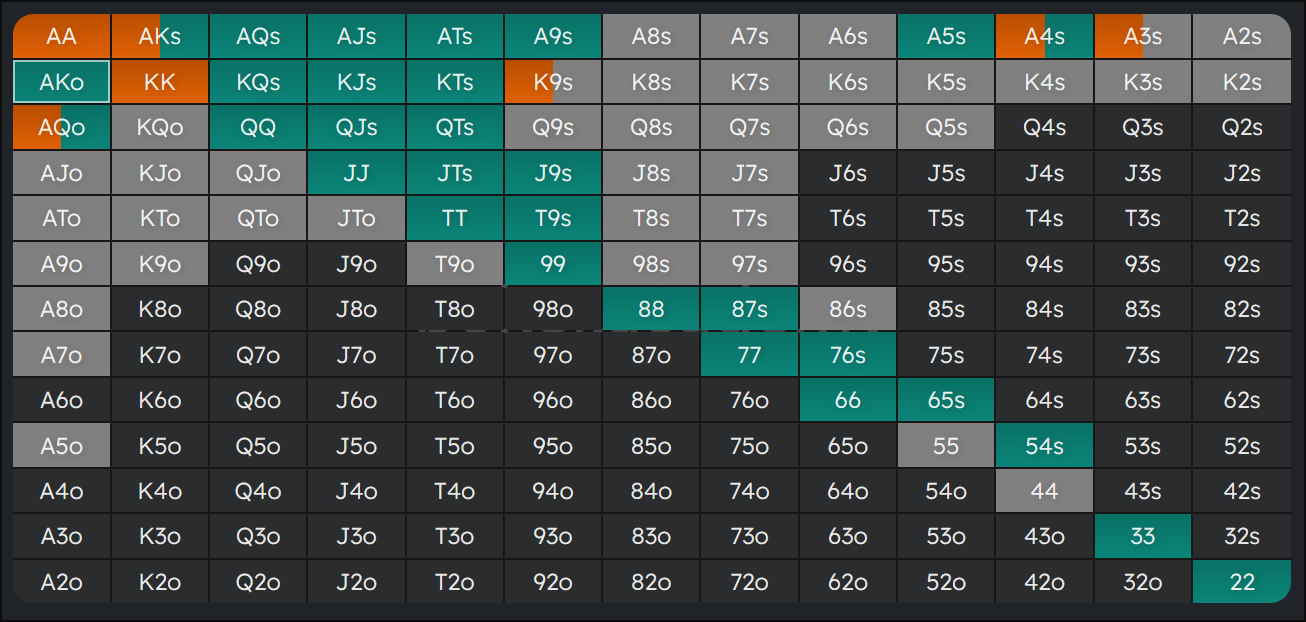
Task: Click the A4s hand cell
Action: 1044,37
